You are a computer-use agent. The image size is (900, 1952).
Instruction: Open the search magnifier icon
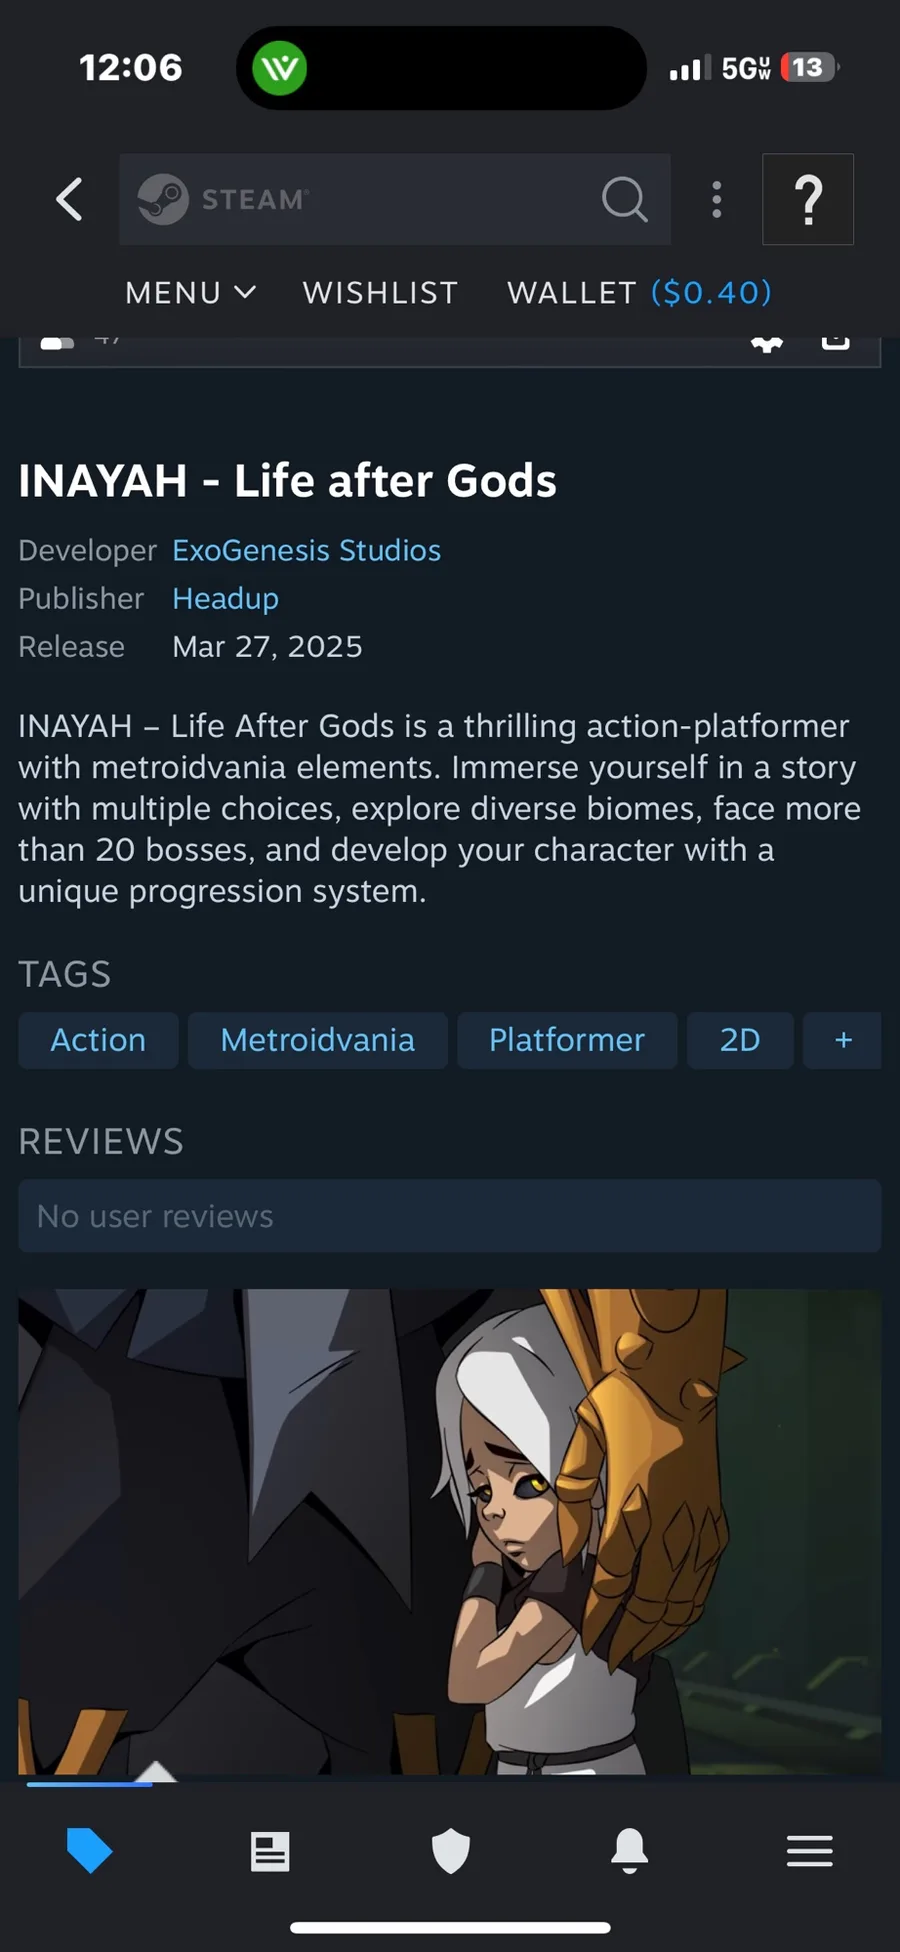[625, 199]
